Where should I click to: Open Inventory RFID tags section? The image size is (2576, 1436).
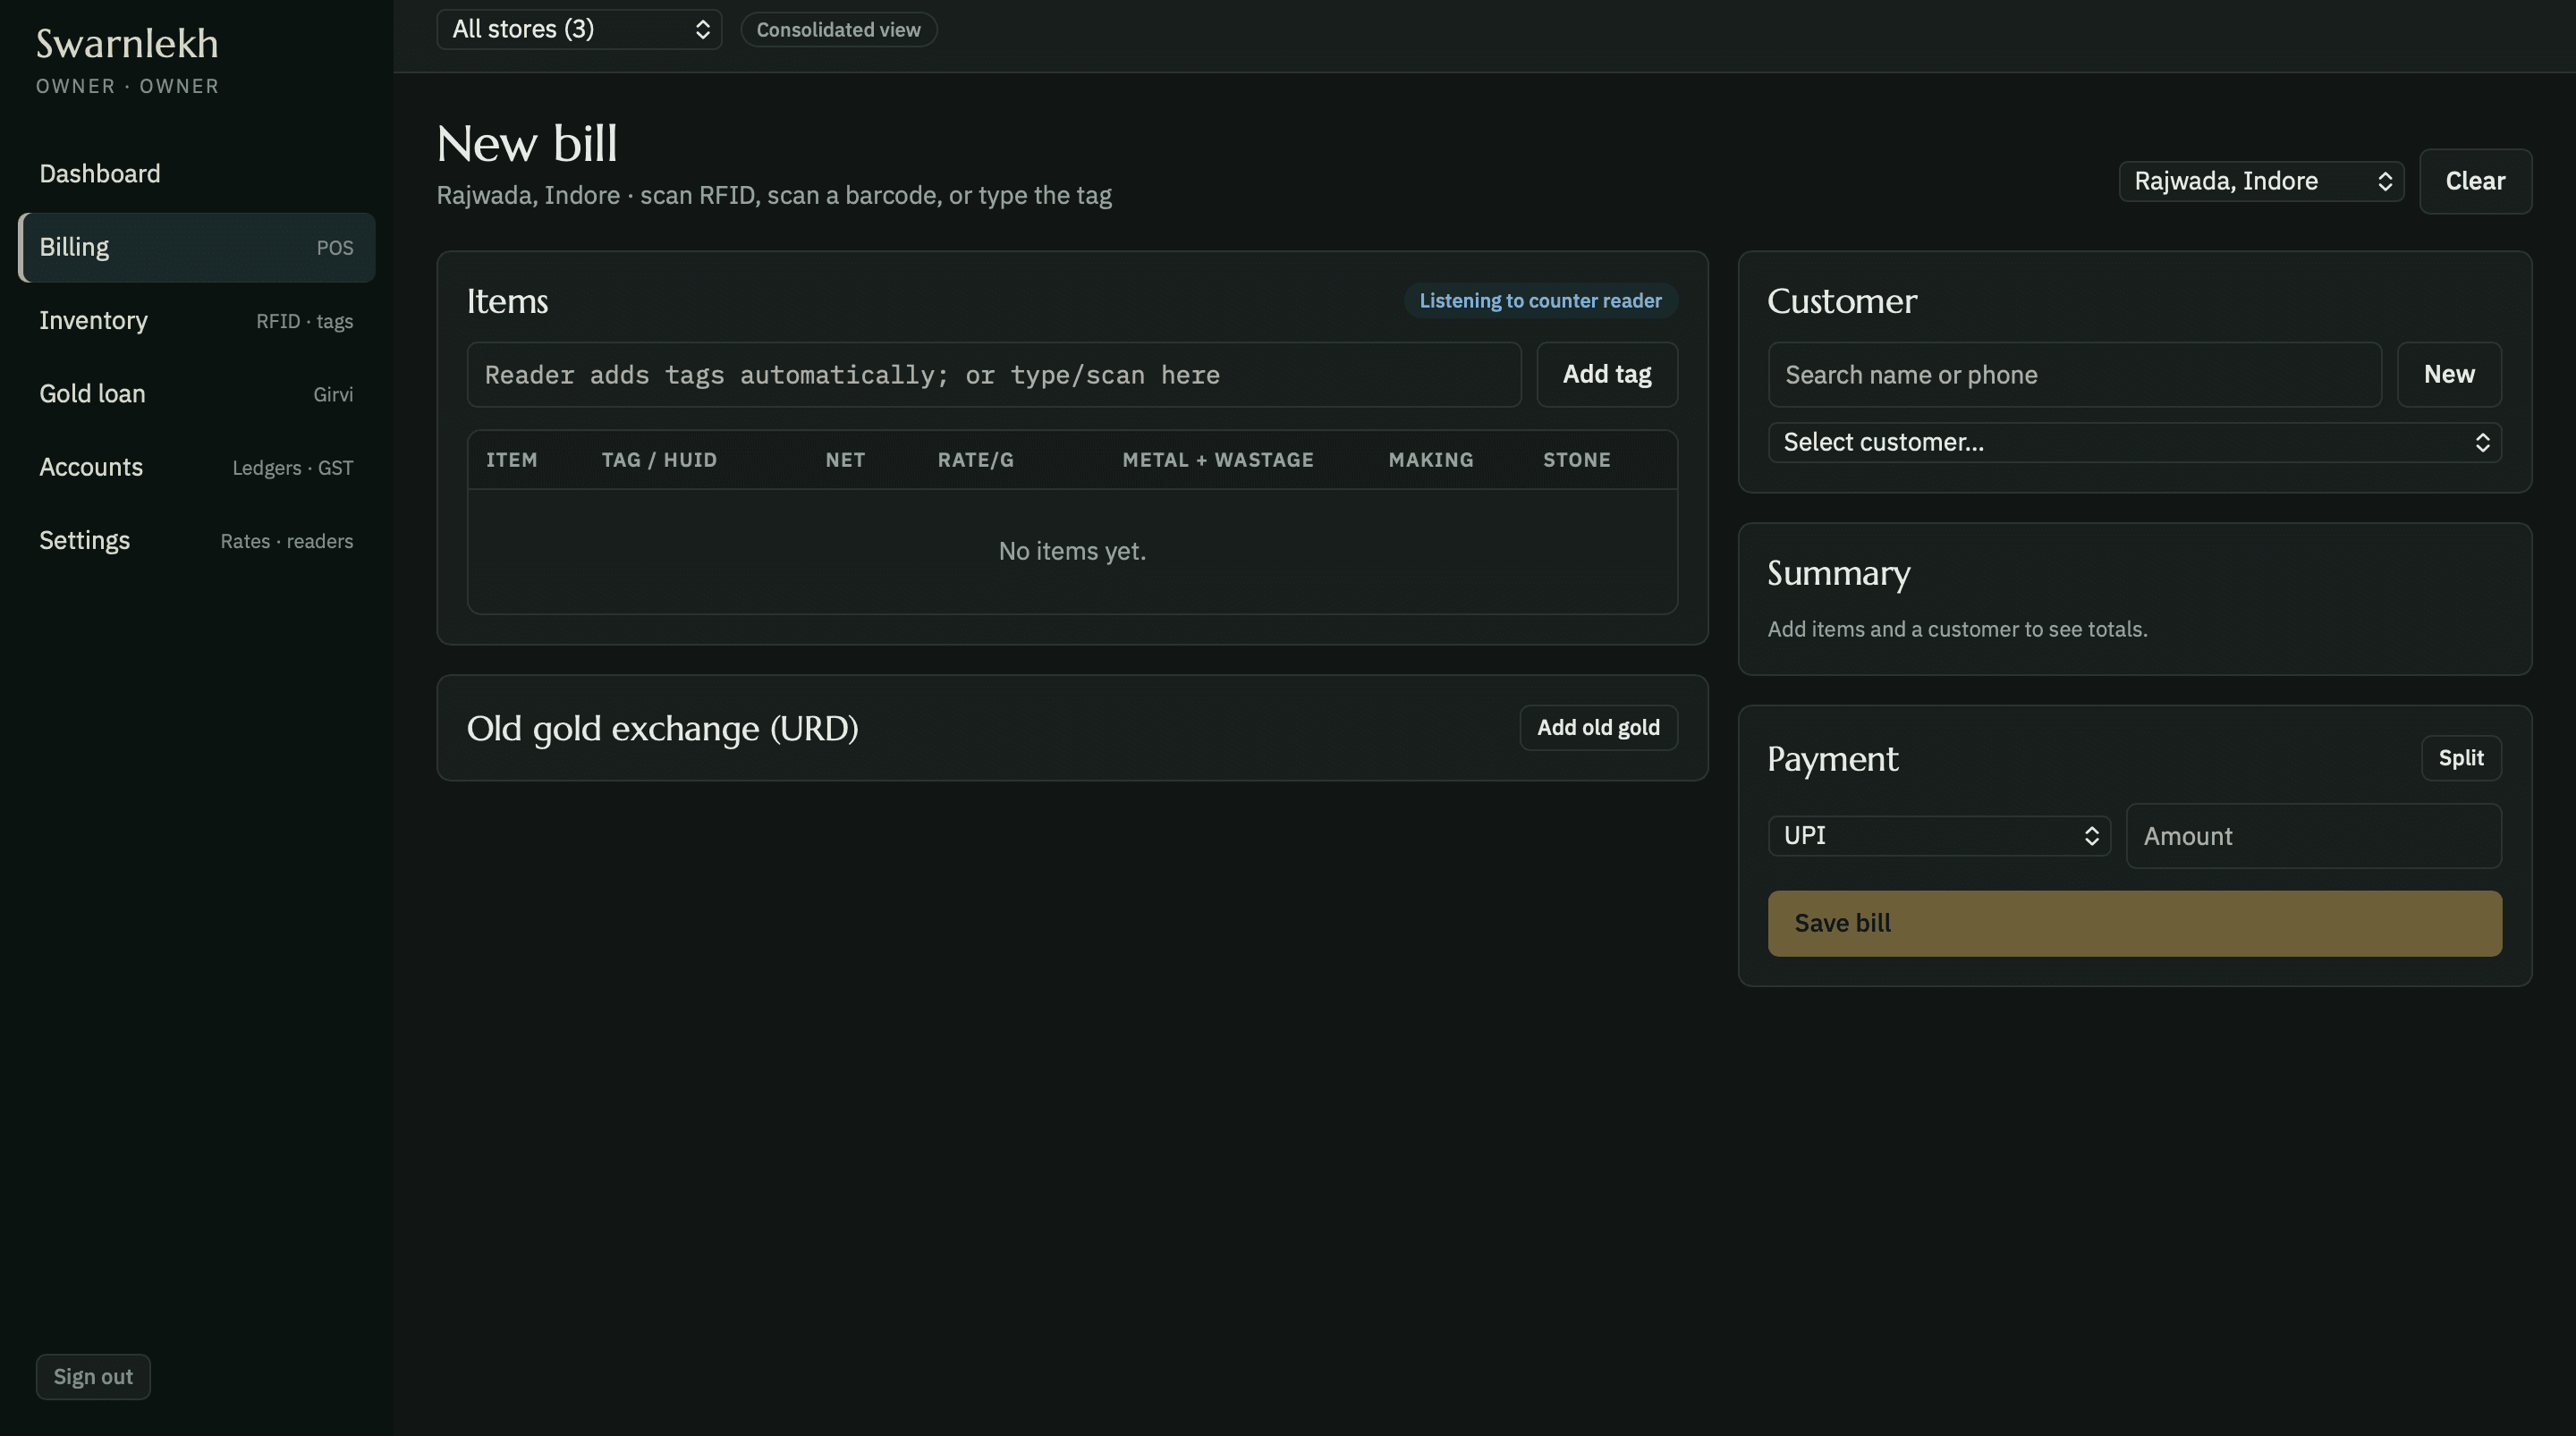[196, 321]
